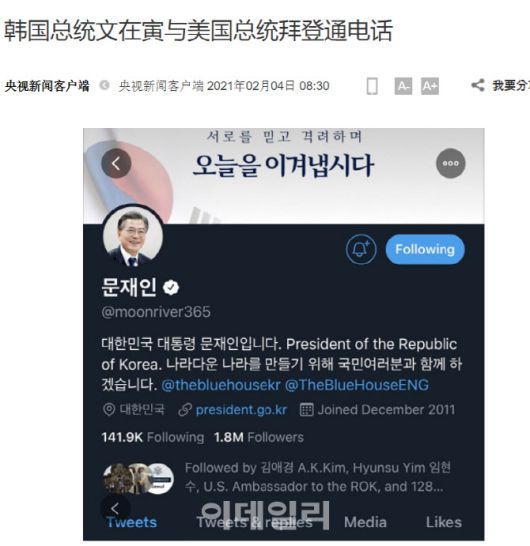Click the 央视新闻客户端 source name

click(x=47, y=86)
